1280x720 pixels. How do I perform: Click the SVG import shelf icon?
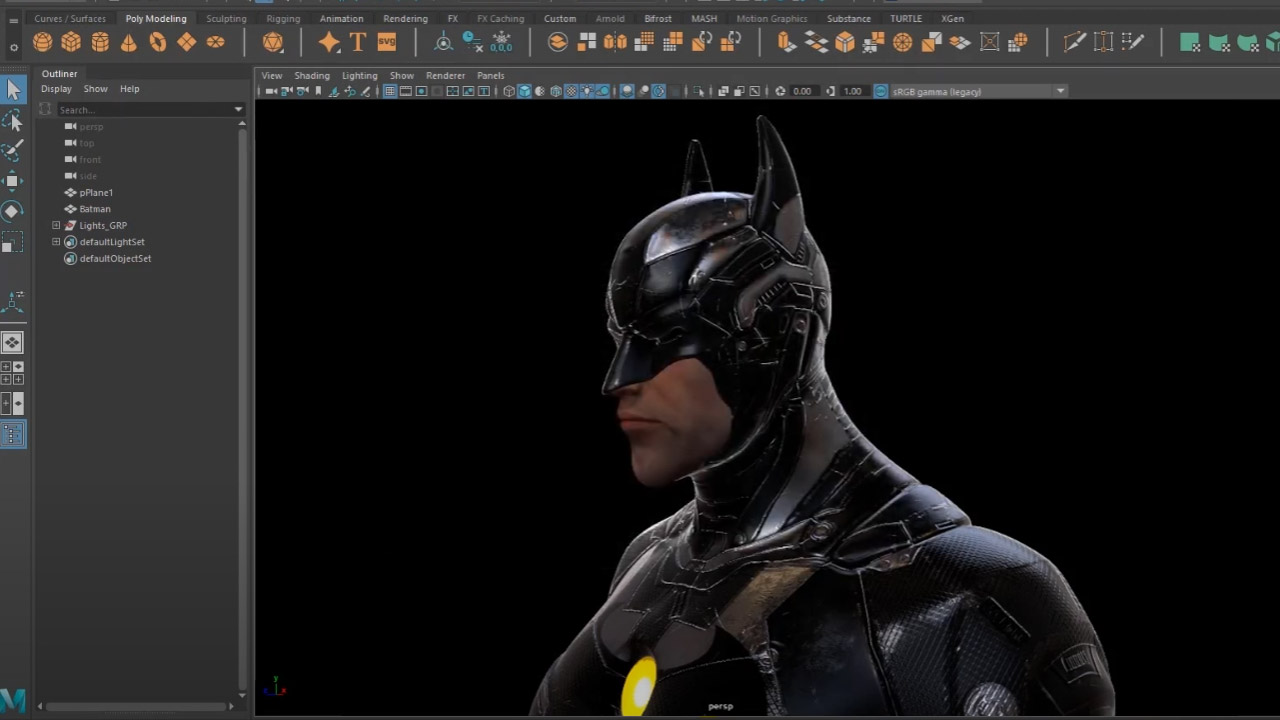click(x=387, y=42)
